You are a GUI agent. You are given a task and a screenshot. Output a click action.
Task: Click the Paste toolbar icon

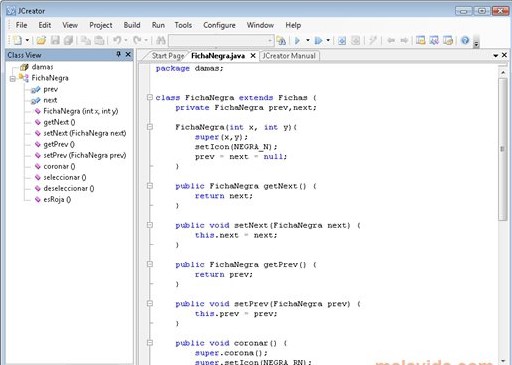pos(99,41)
